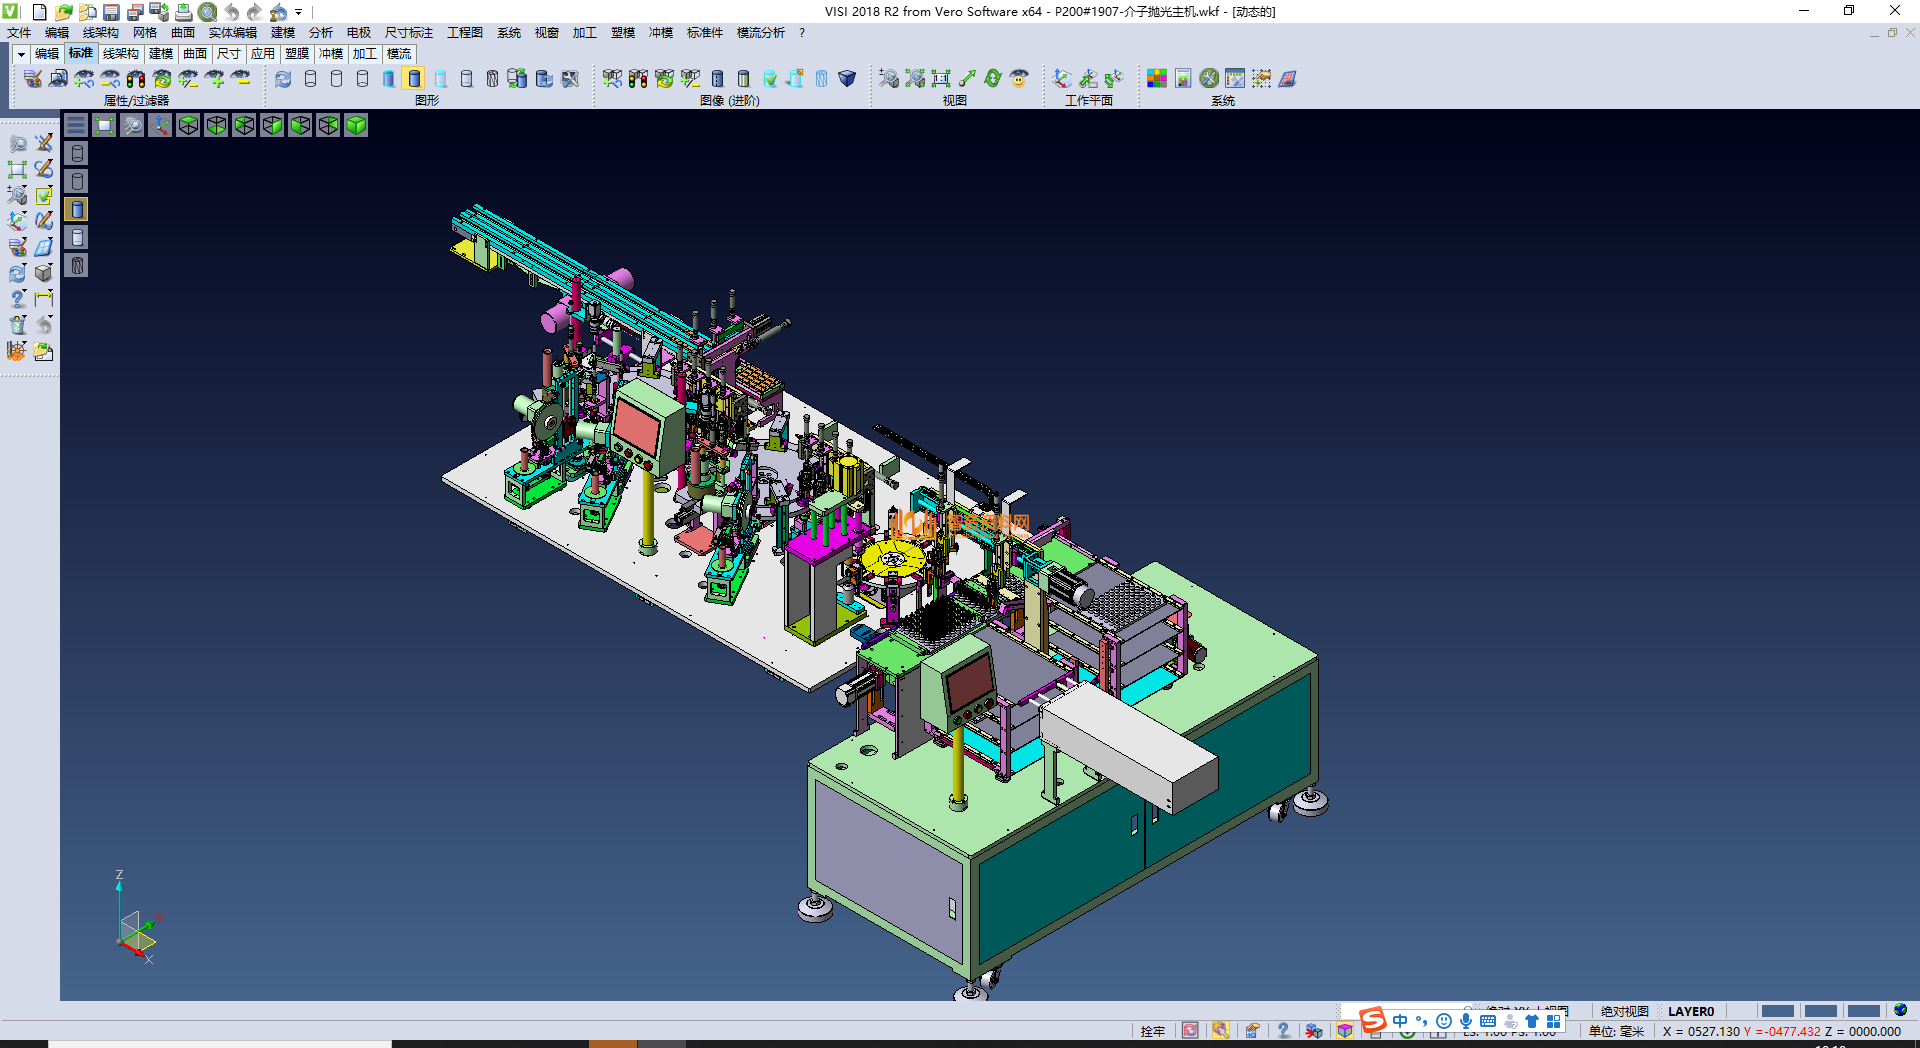Toggle wireframe cylinder display mode in 图形 group
Screen dimensions: 1920x1048
tap(310, 78)
